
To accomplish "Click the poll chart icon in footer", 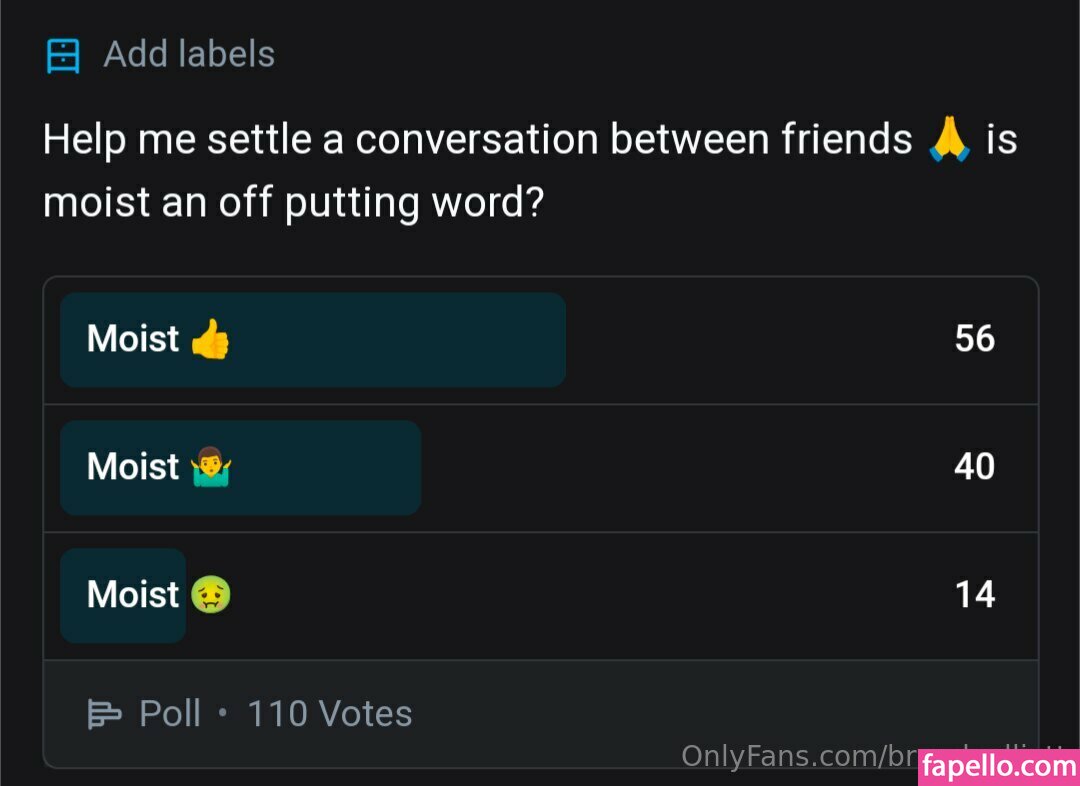I will pyautogui.click(x=103, y=714).
